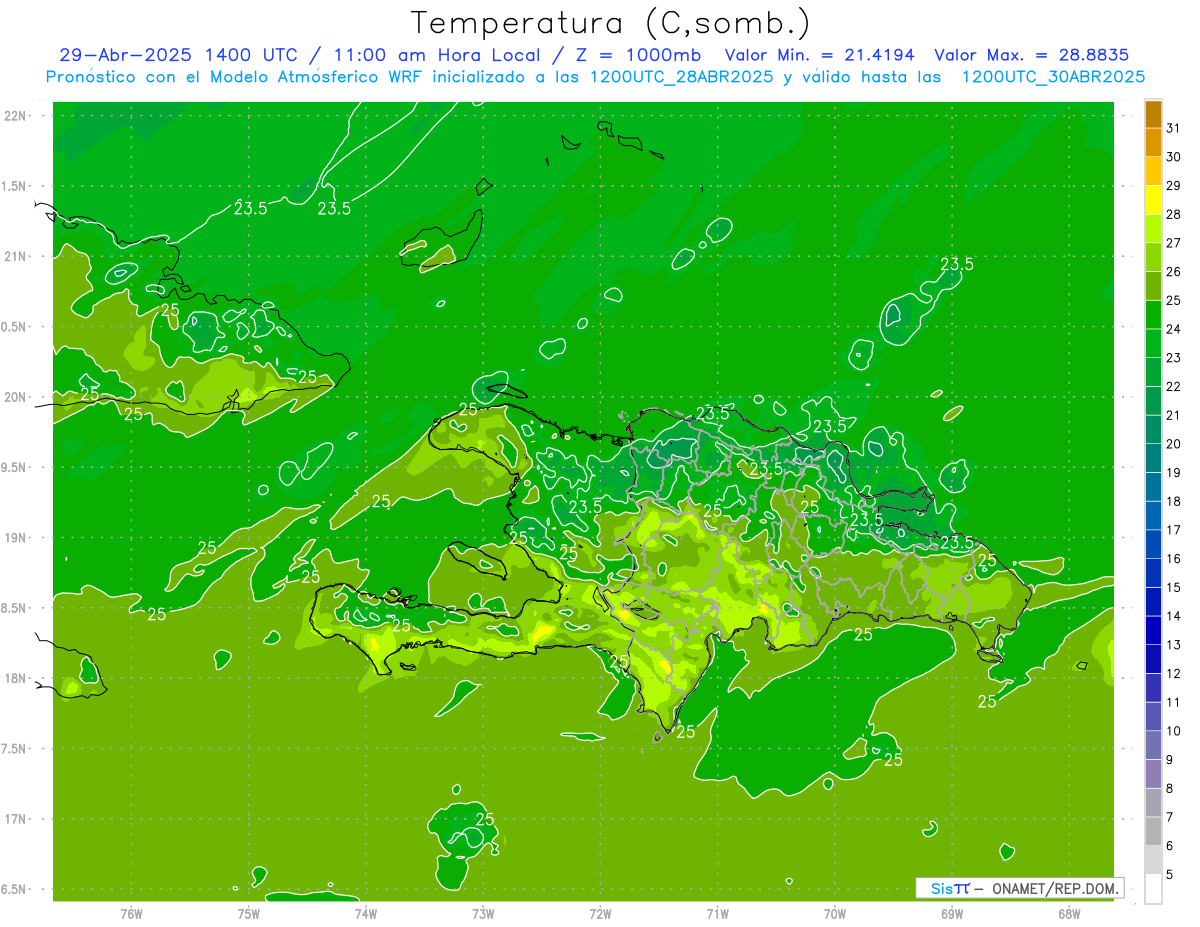Viewport: 1200px width, 927px height.
Task: Pick the gray swatch between 6 and 7
Action: pos(1153,831)
